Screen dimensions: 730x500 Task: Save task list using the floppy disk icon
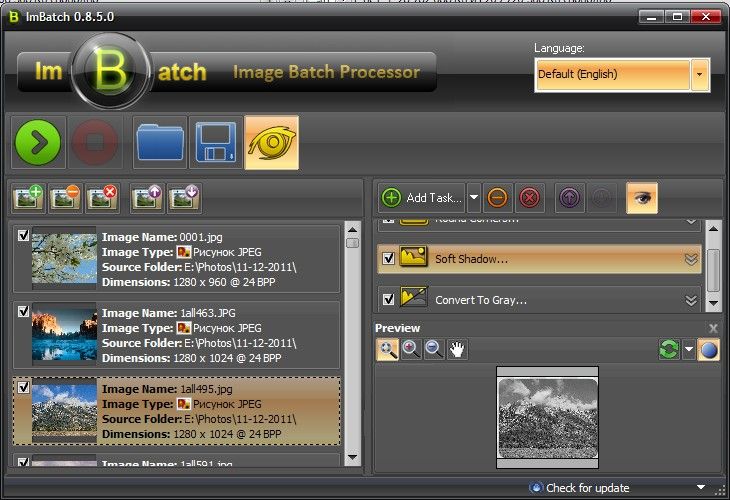(x=216, y=143)
